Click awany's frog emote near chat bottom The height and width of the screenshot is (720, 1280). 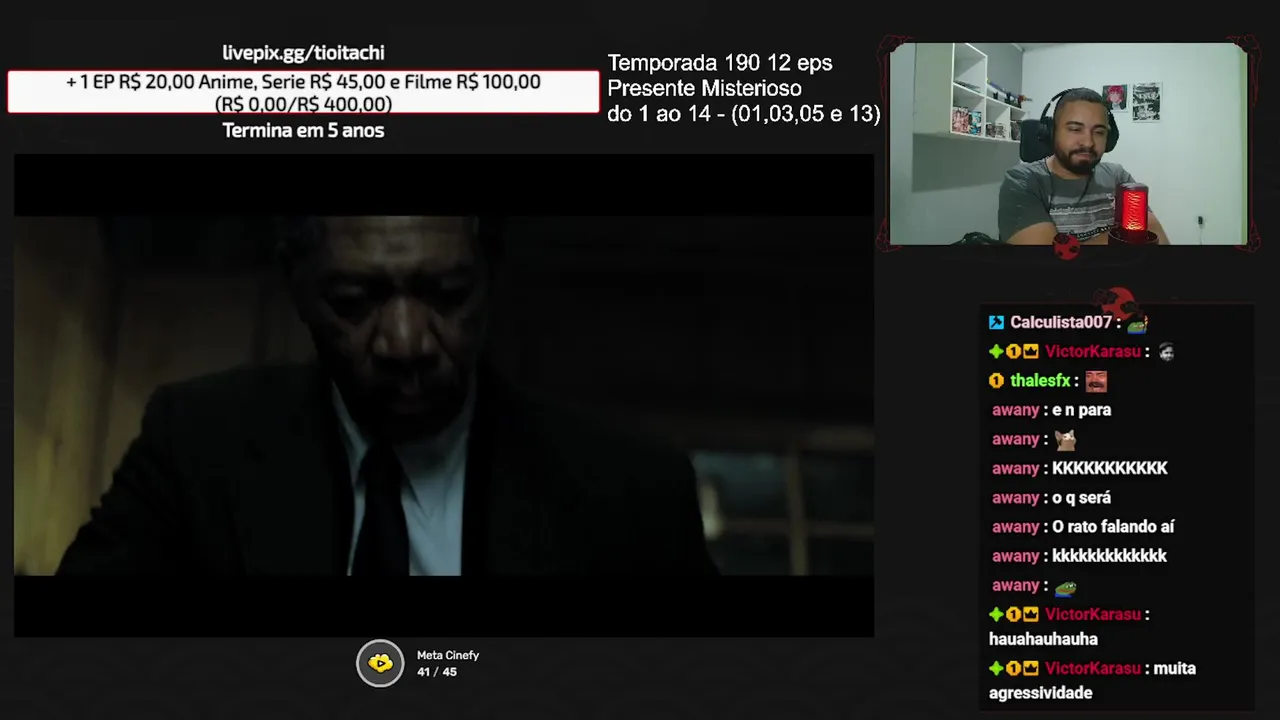pos(1065,587)
